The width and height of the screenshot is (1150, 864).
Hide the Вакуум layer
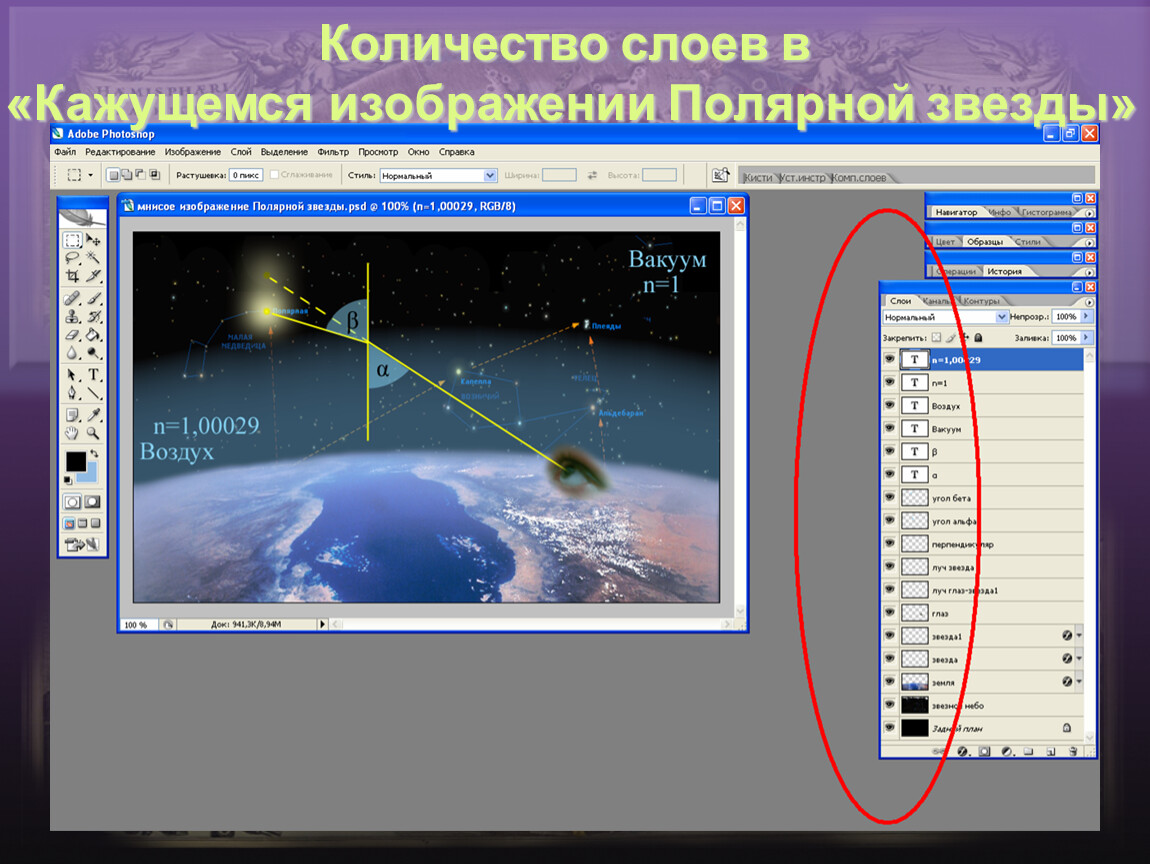(890, 428)
